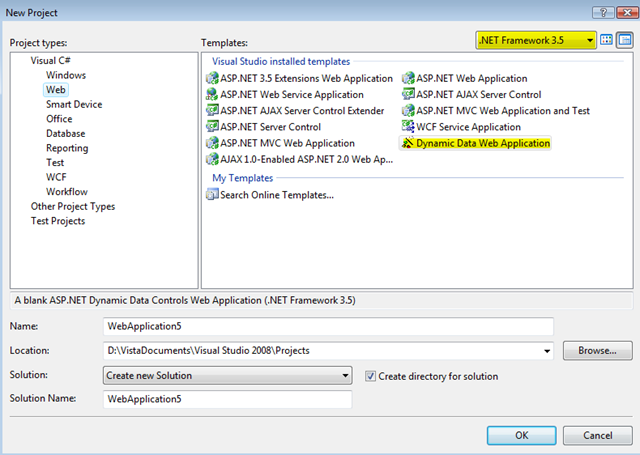Open the help button in title bar
The height and width of the screenshot is (455, 640).
[603, 13]
